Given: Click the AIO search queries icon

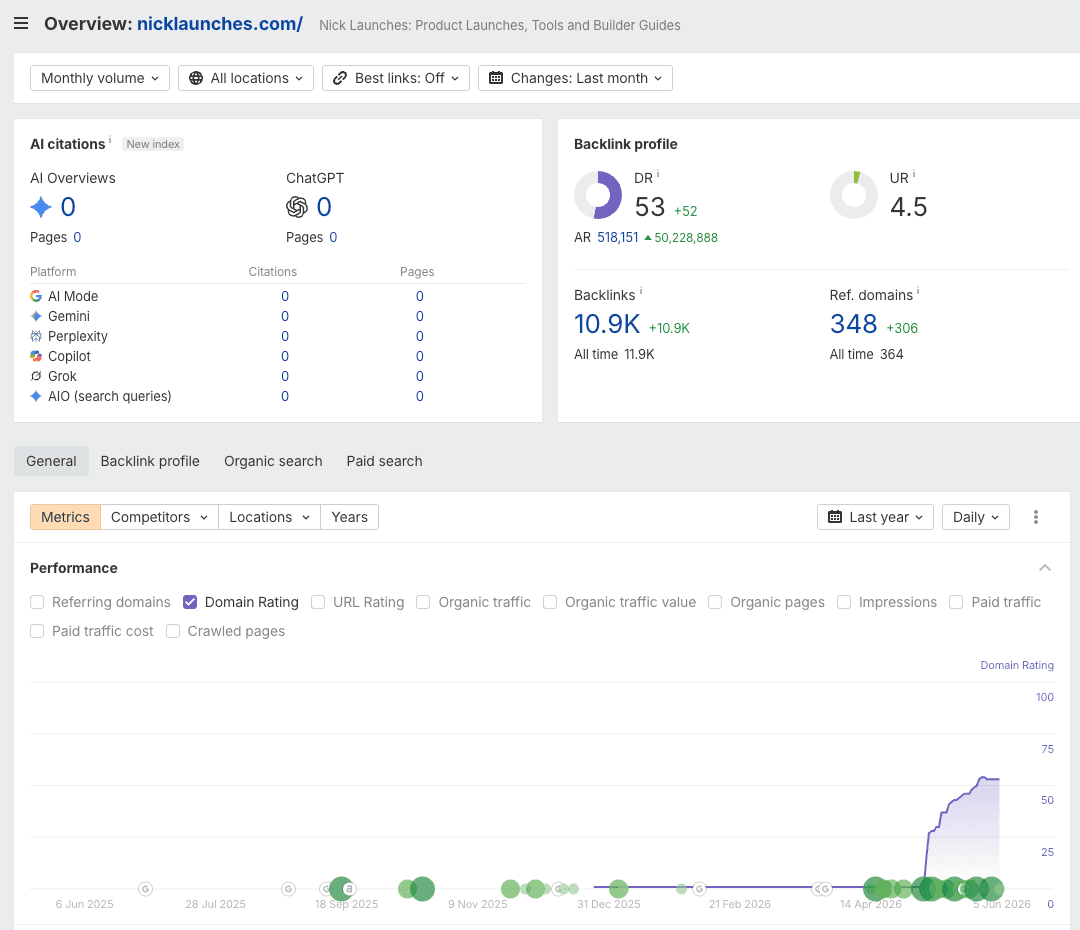Looking at the screenshot, I should coord(36,395).
